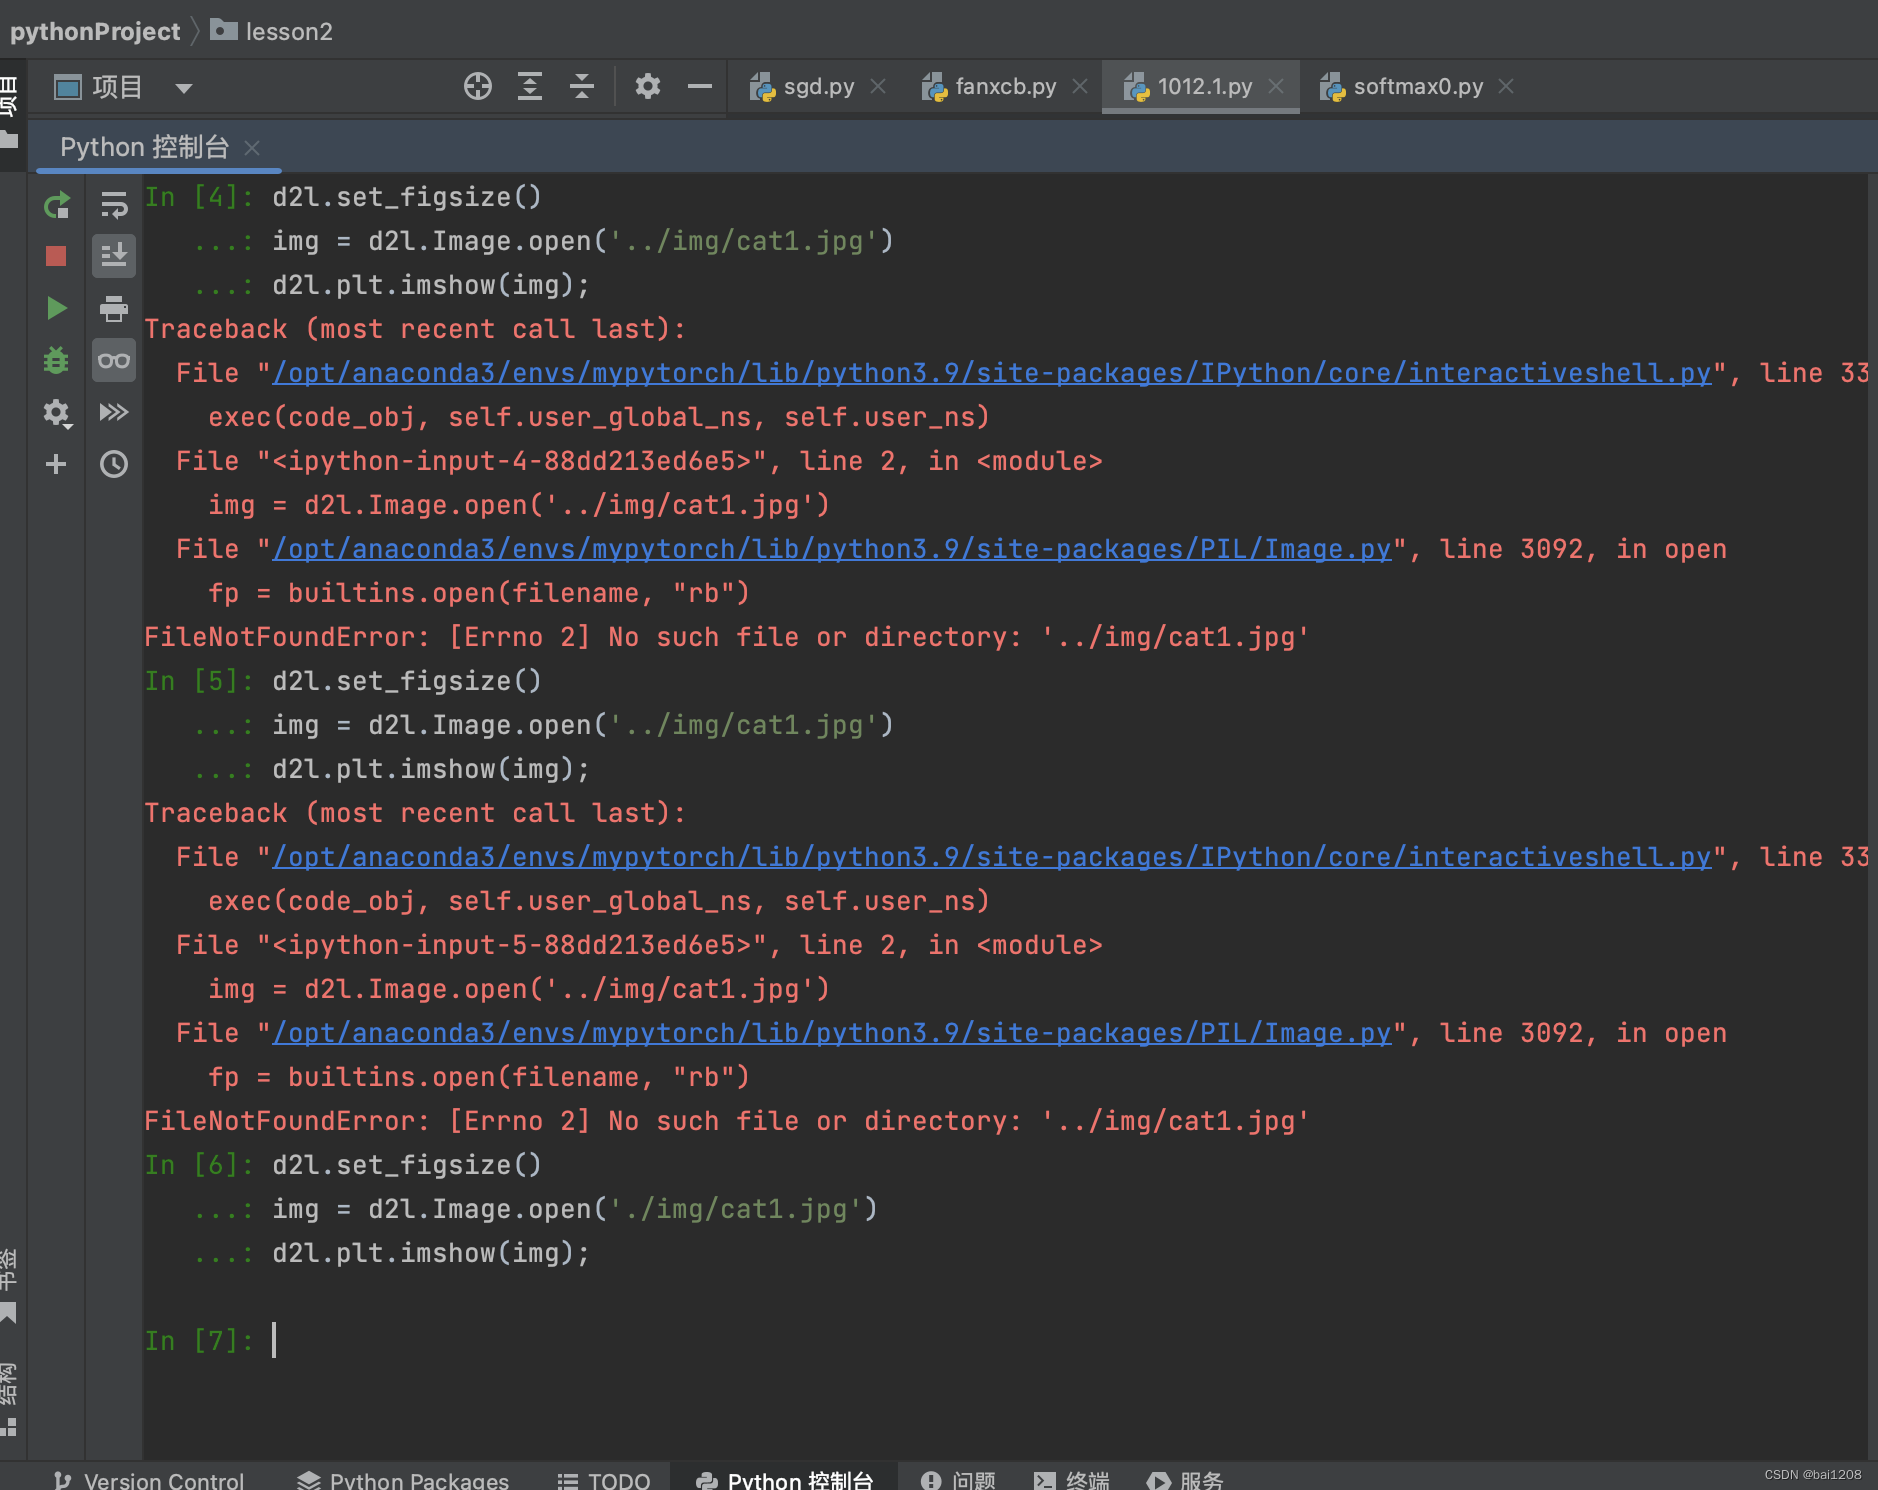1878x1490 pixels.
Task: Resume execution with fast-forward icon
Action: (113, 412)
